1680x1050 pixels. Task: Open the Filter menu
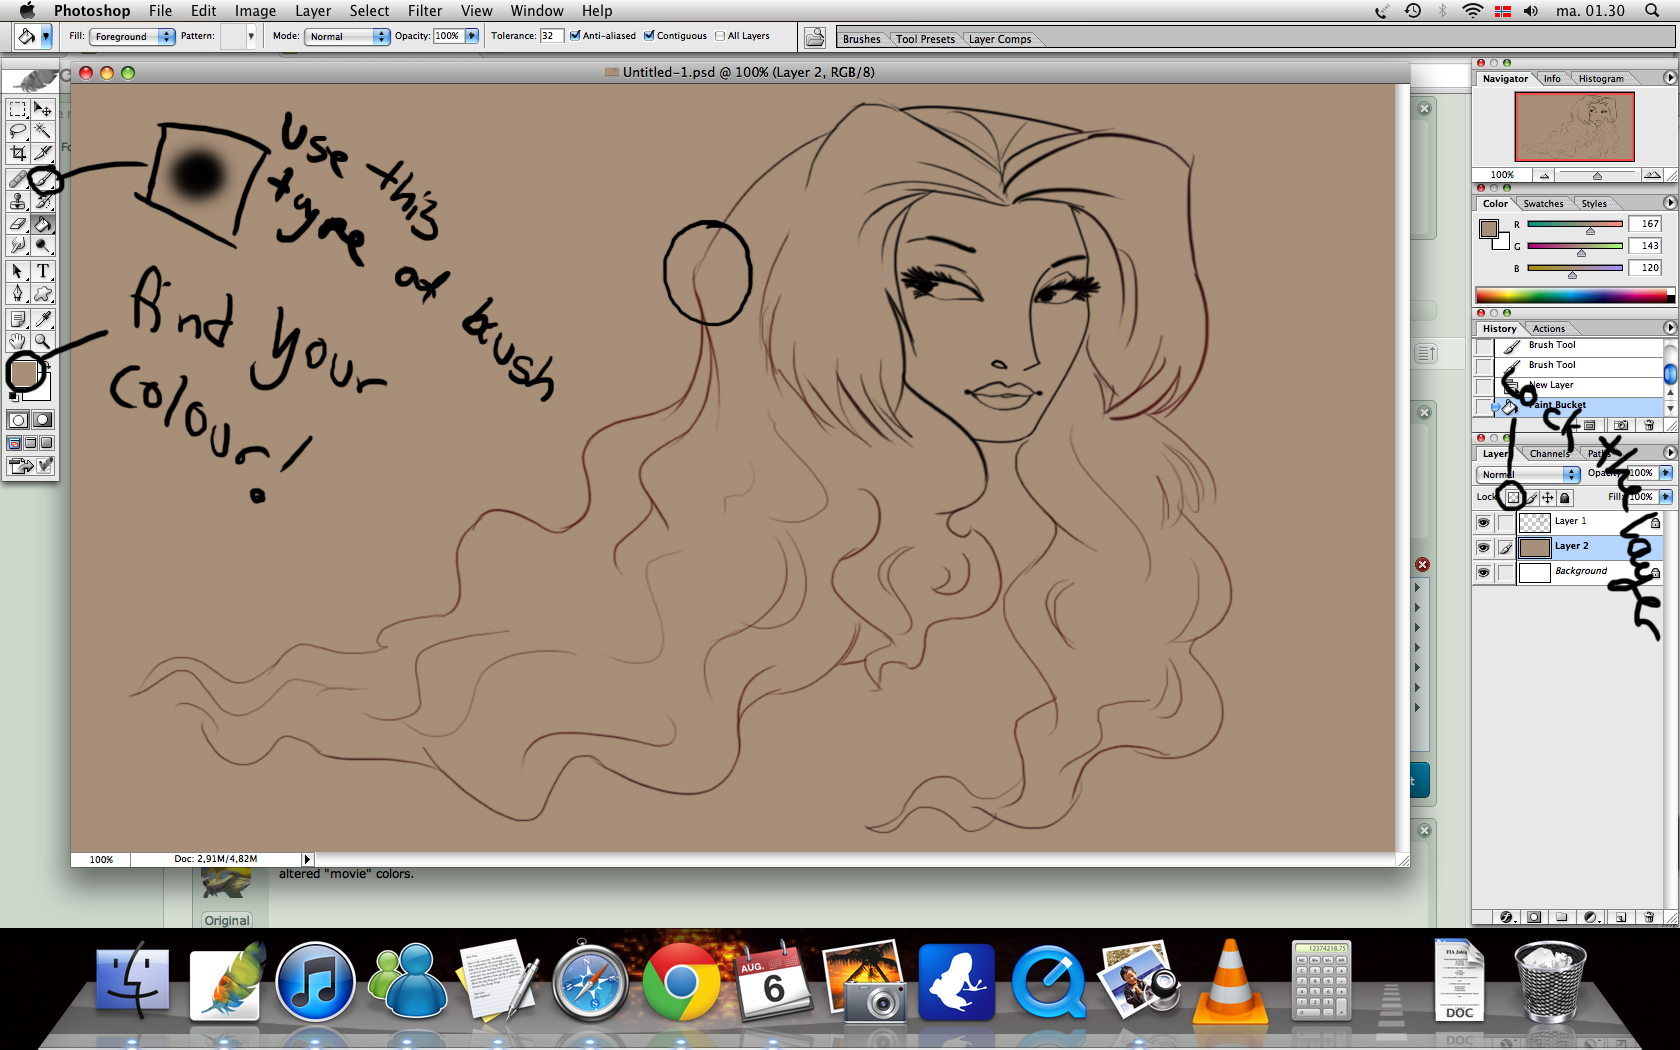pyautogui.click(x=425, y=11)
